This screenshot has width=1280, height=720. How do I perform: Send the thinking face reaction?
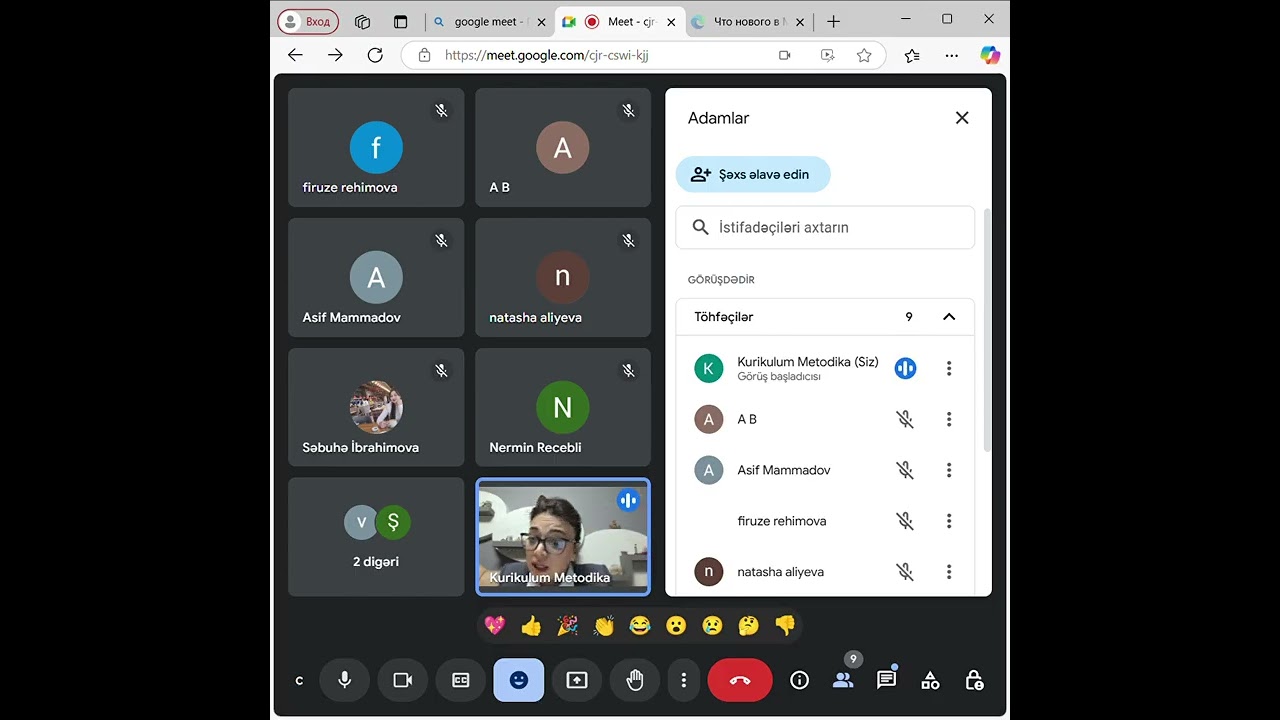coord(748,626)
